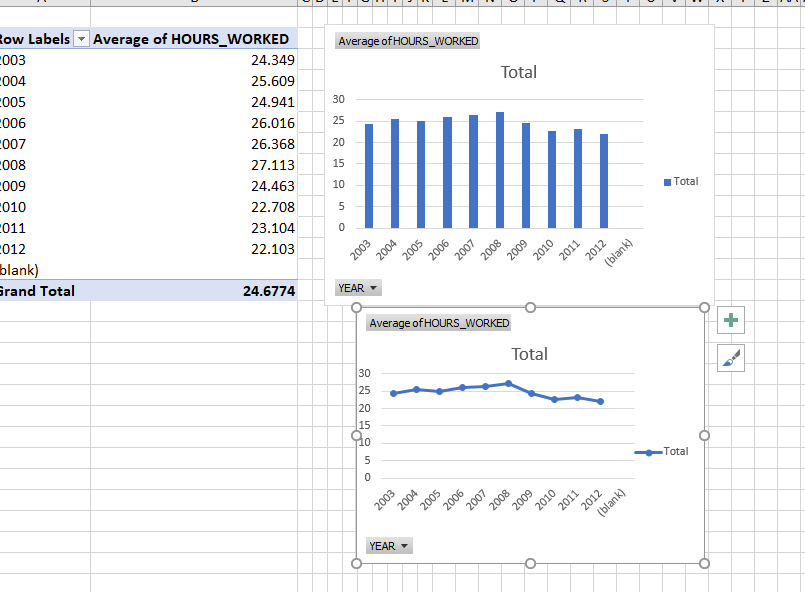
Task: Open Chart Styles with the paintbrush icon
Action: coord(730,358)
